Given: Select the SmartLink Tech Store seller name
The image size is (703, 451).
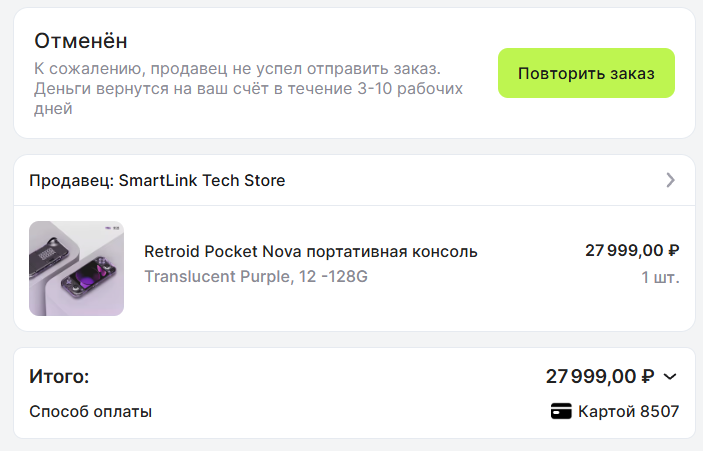Looking at the screenshot, I should 202,180.
